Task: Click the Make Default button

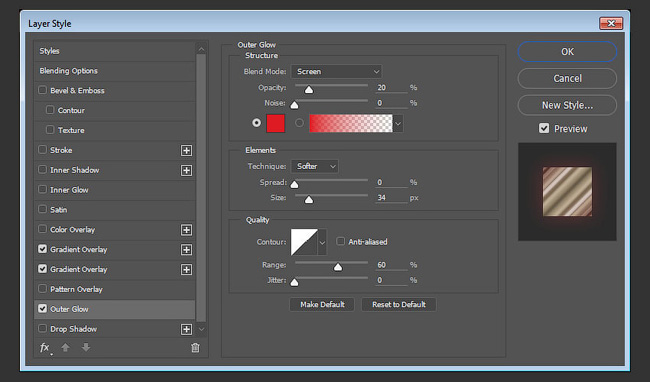Action: pyautogui.click(x=322, y=305)
